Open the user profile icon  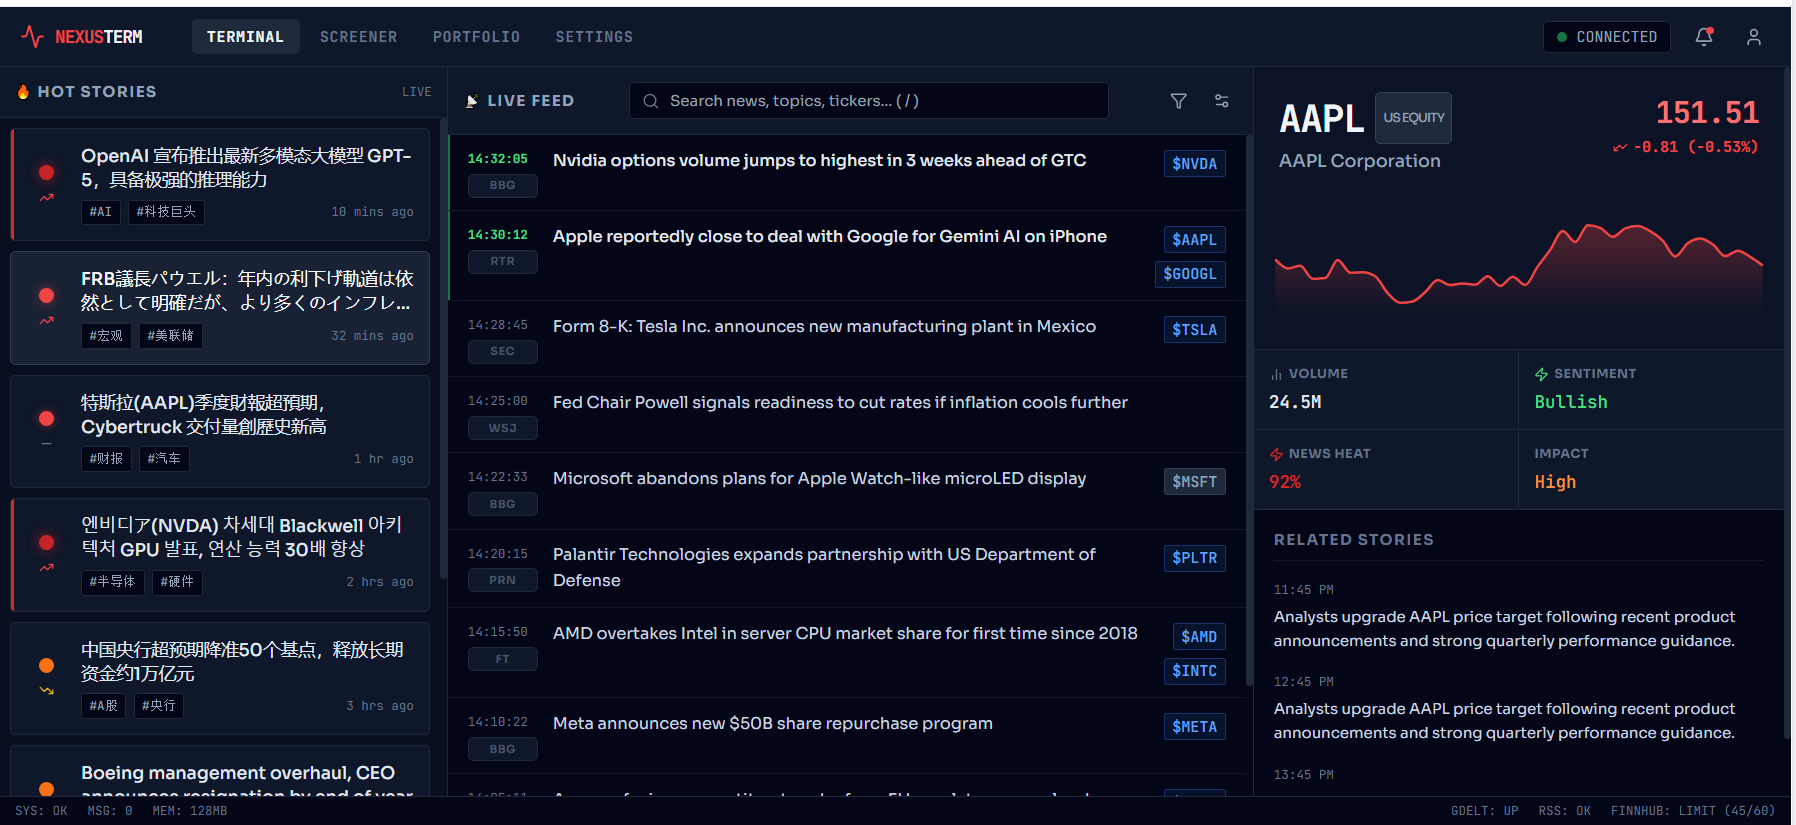[1754, 37]
